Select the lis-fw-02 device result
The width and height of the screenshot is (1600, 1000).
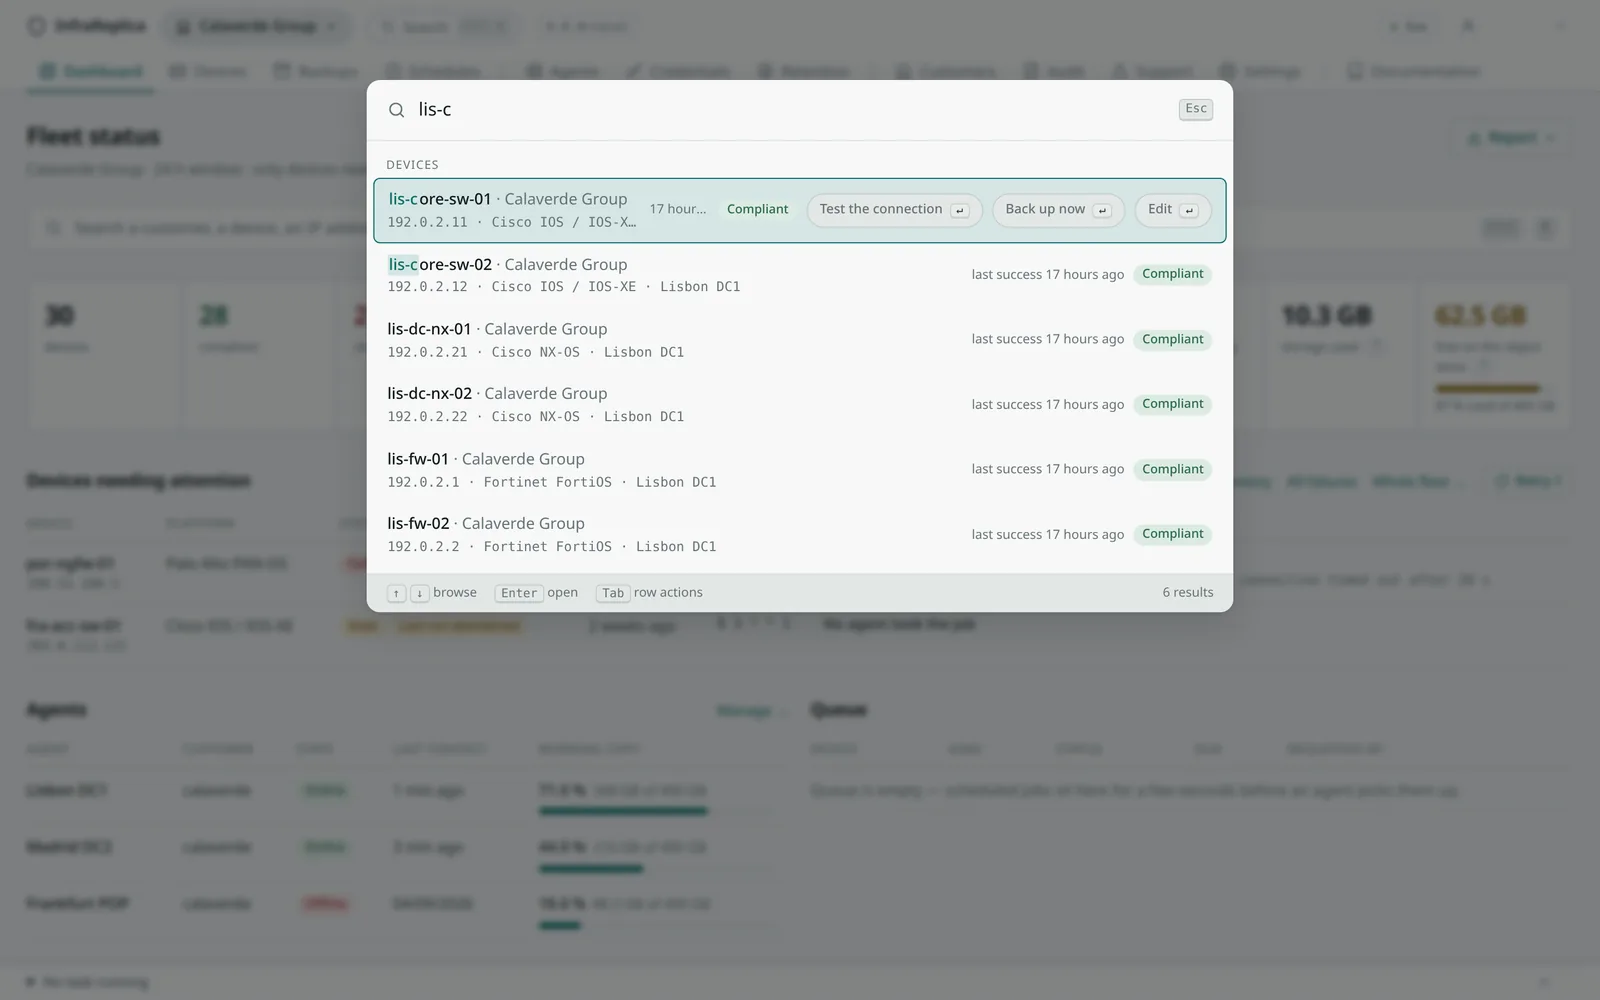click(800, 535)
